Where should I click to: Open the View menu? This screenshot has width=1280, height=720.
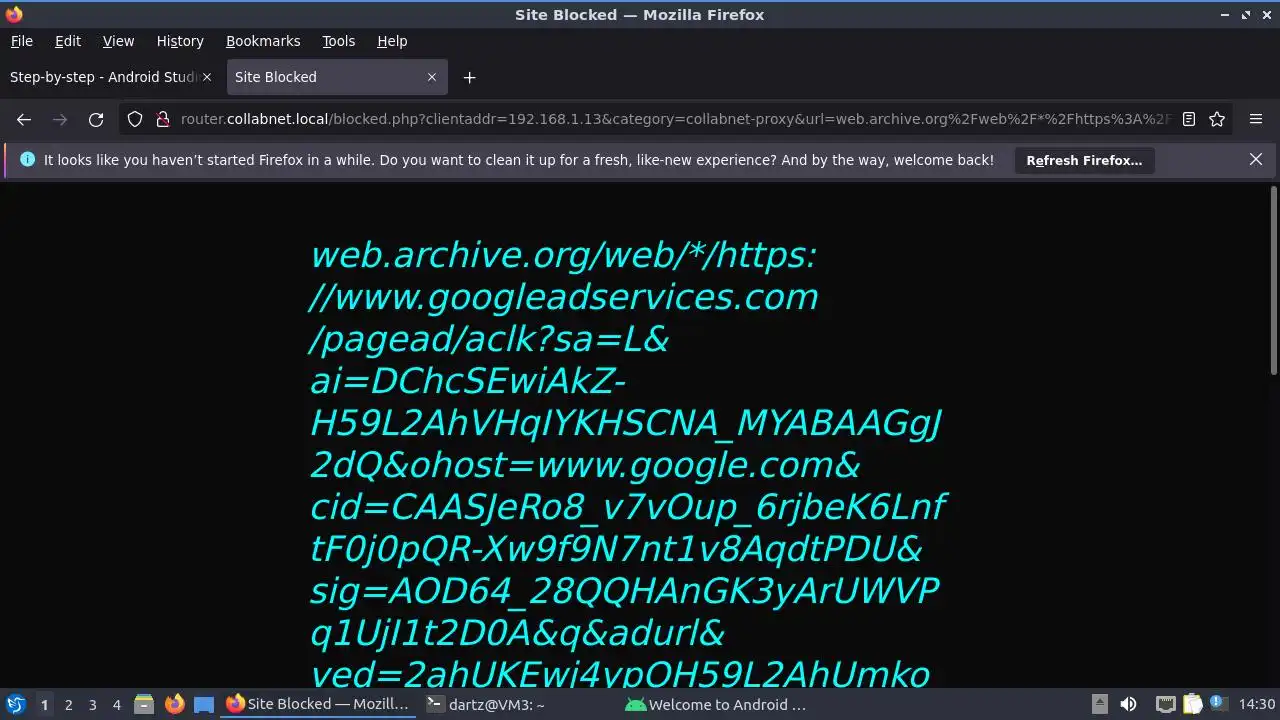click(118, 41)
